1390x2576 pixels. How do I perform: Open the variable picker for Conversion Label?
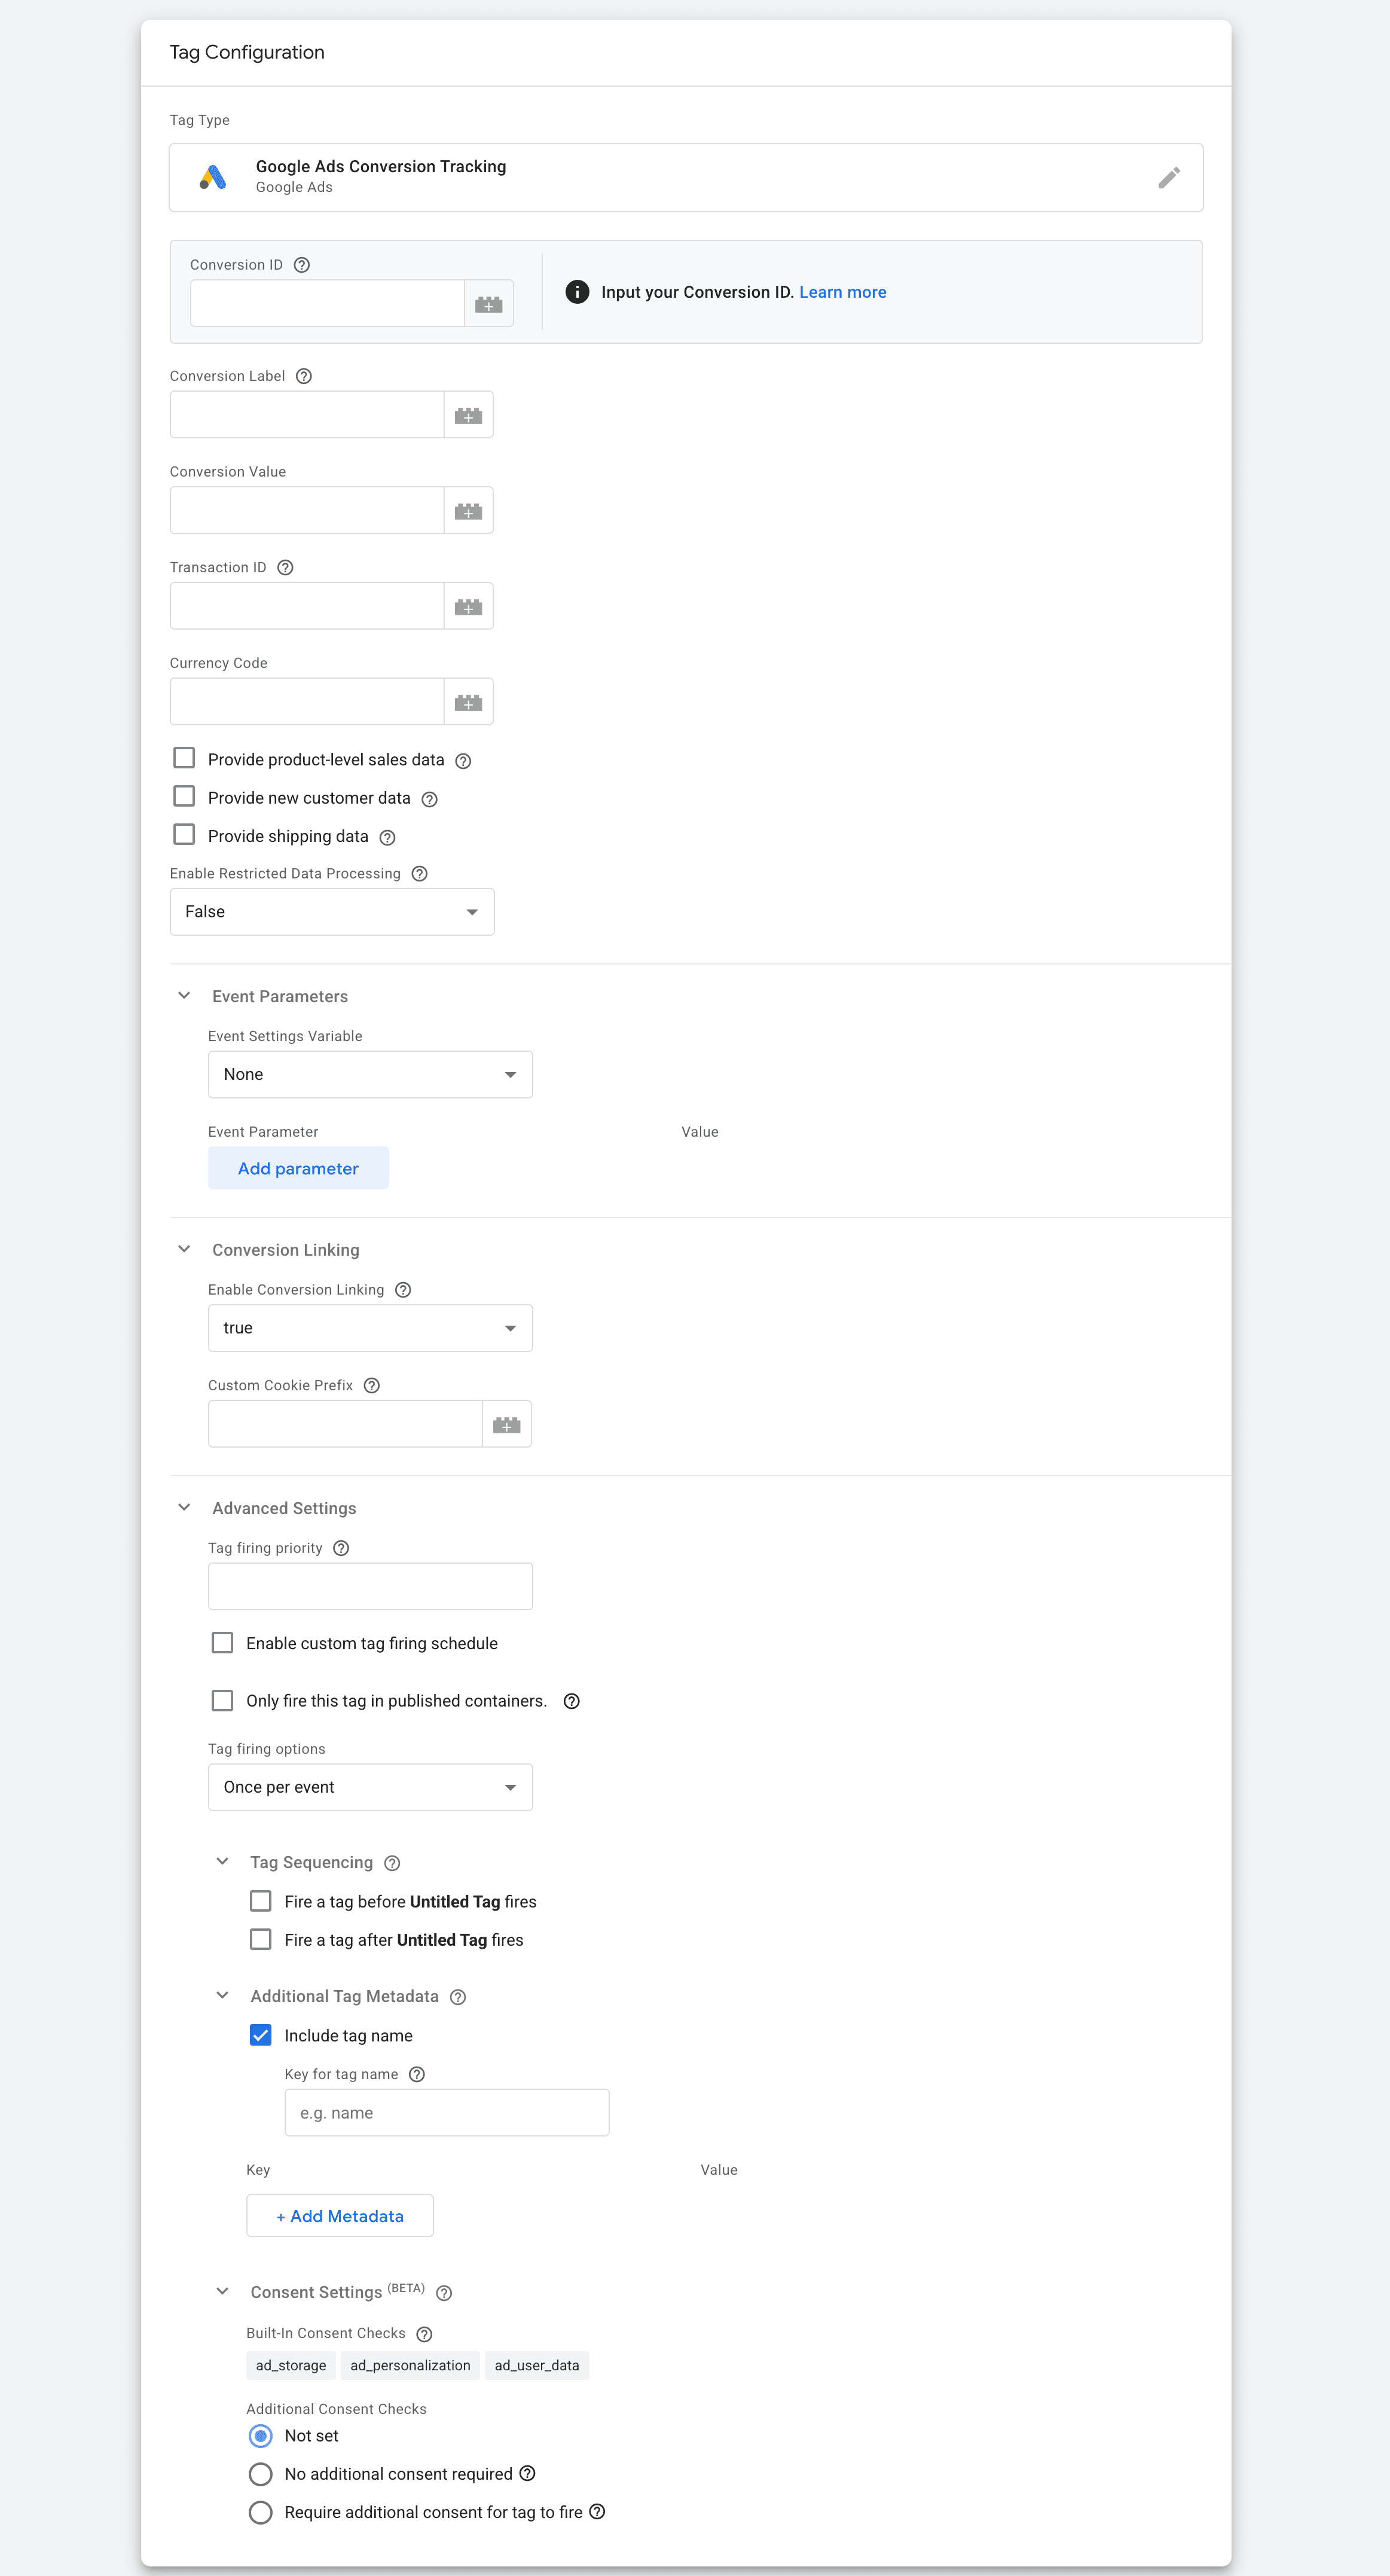coord(468,414)
